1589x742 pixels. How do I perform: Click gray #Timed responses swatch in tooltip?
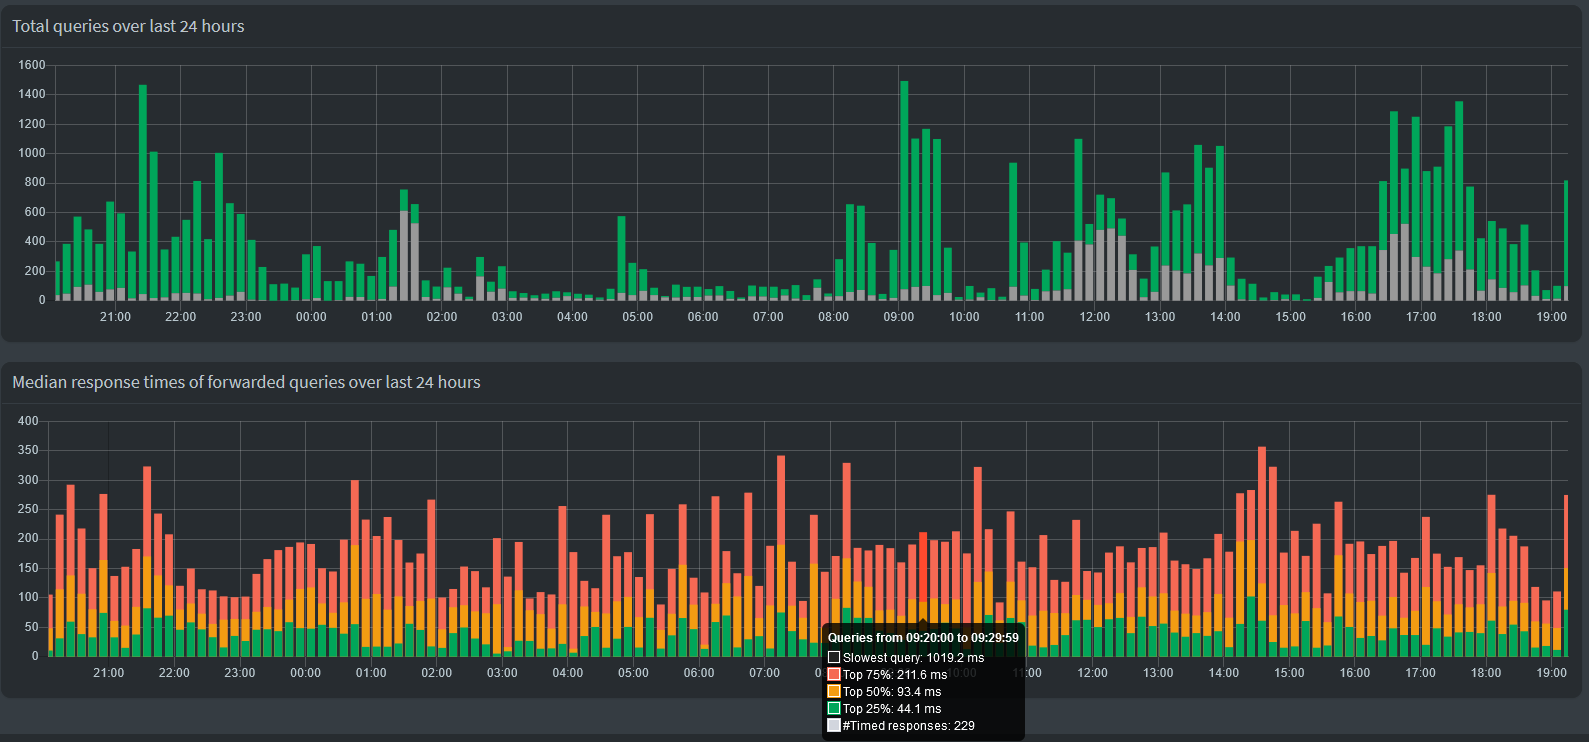coord(834,726)
